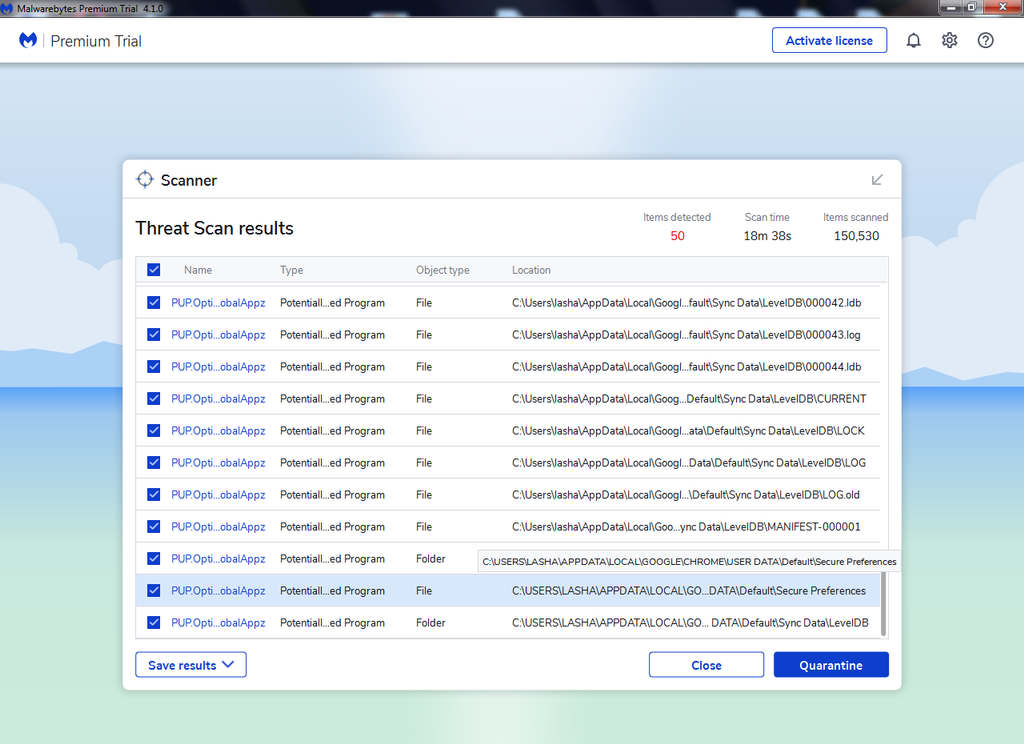Select location path ending in MANIFEST-000001

(686, 526)
